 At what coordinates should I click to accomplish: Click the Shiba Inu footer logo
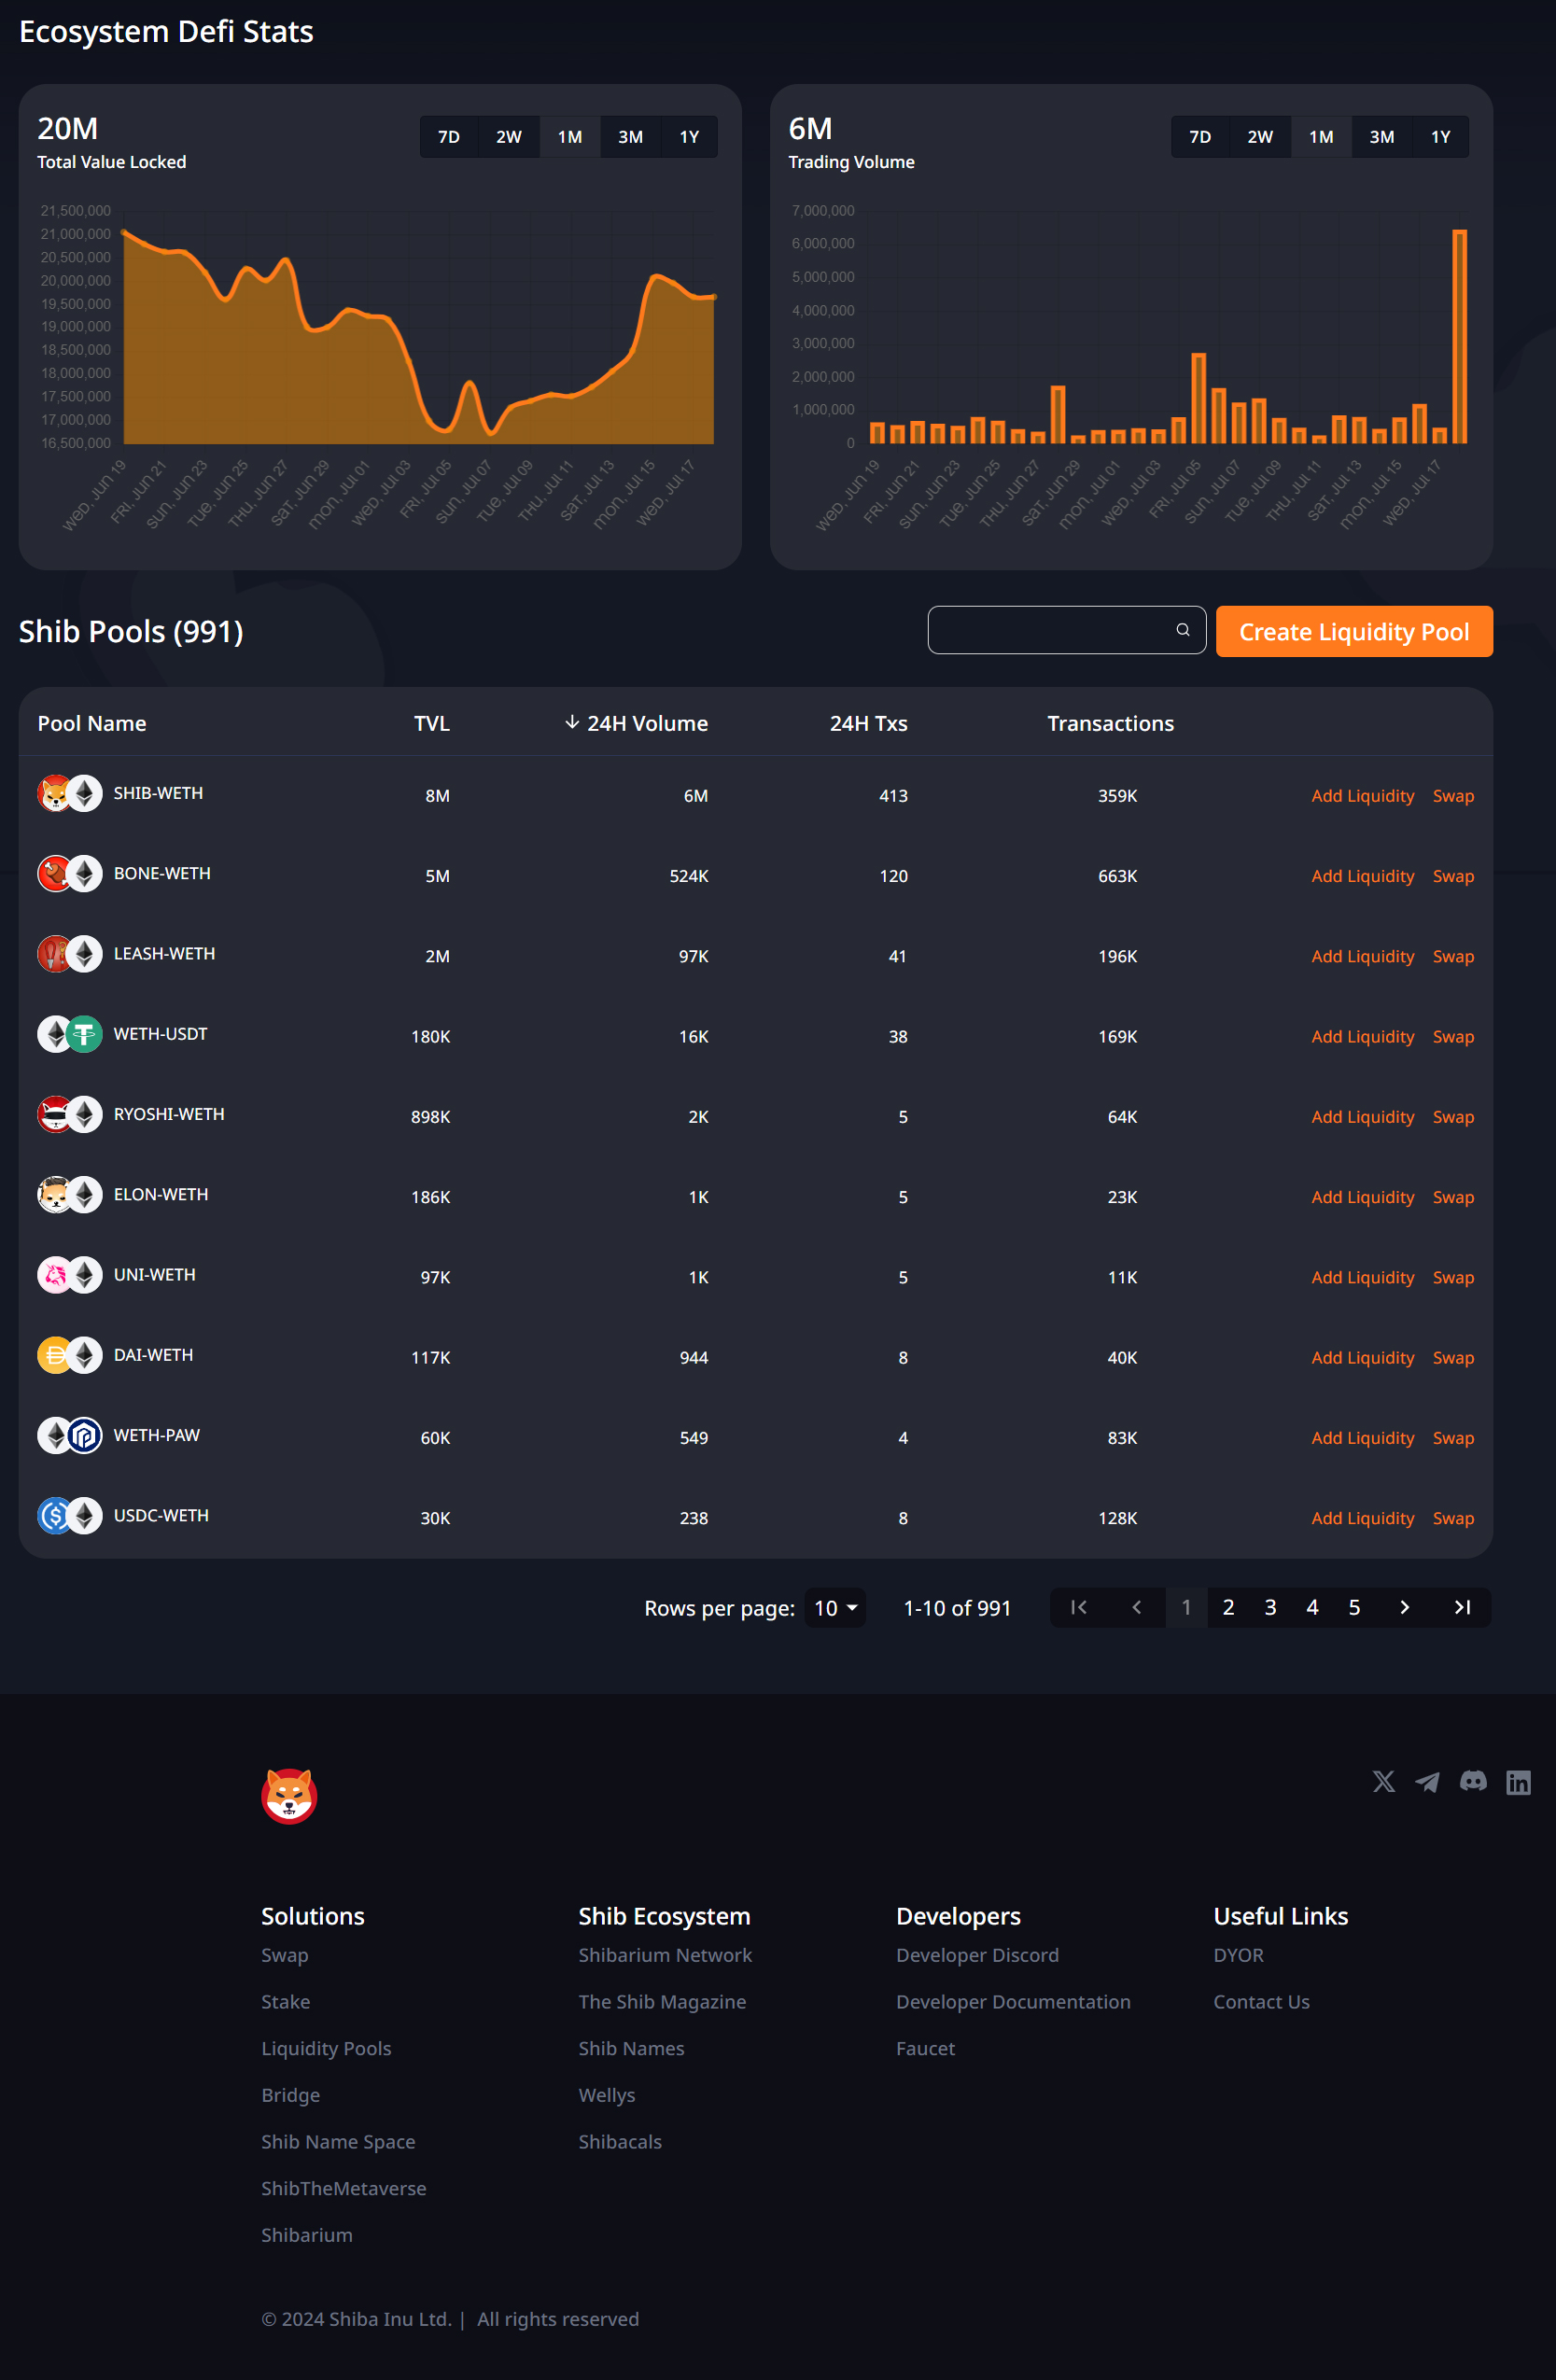pos(289,1796)
